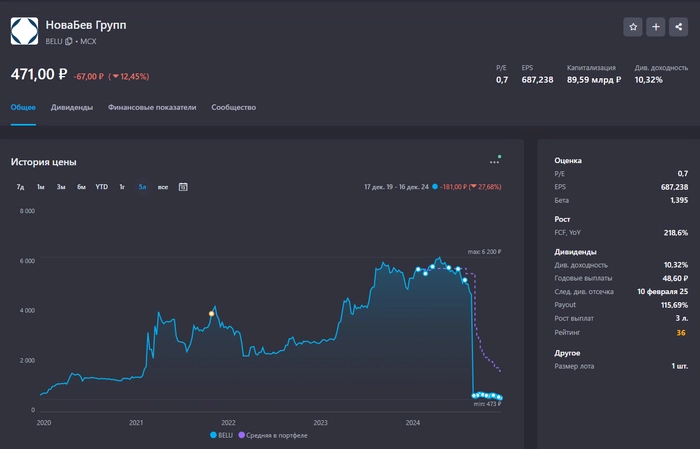Click the yellow marker on price chart
Viewport: 700px width, 449px height.
[x=211, y=314]
